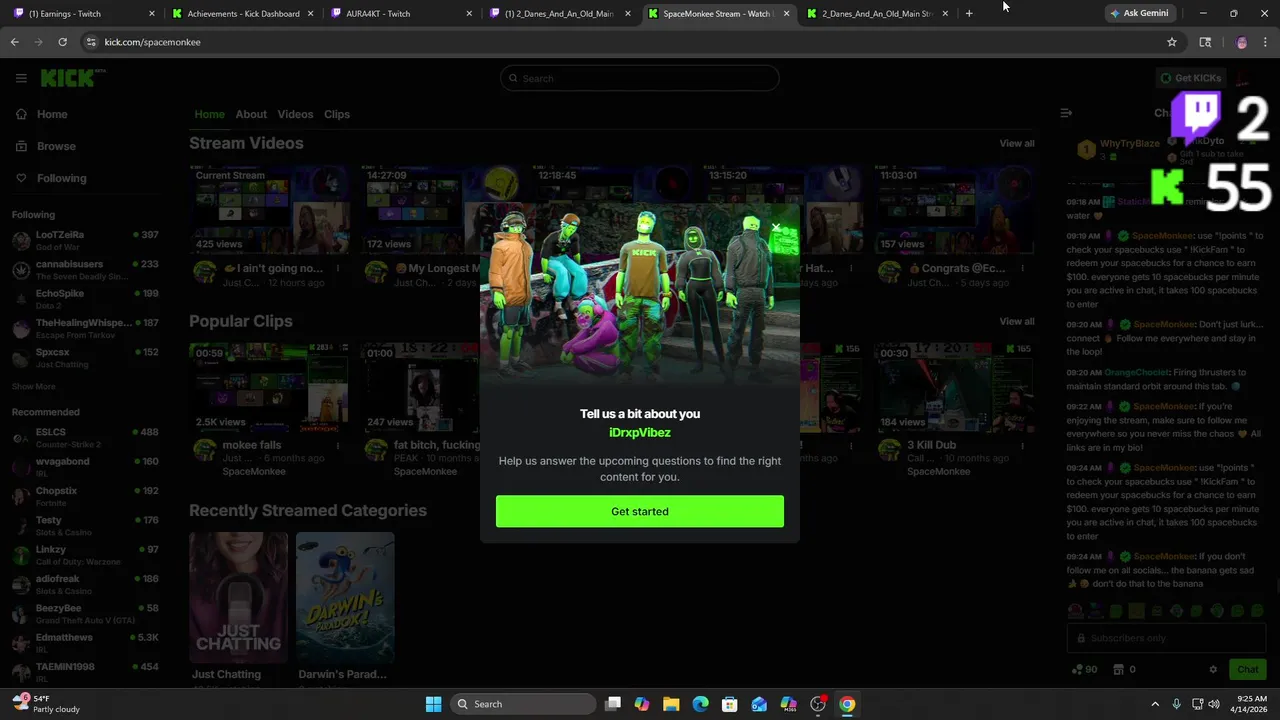This screenshot has height=720, width=1280.
Task: Click Get KICKs button in header
Action: (1190, 78)
